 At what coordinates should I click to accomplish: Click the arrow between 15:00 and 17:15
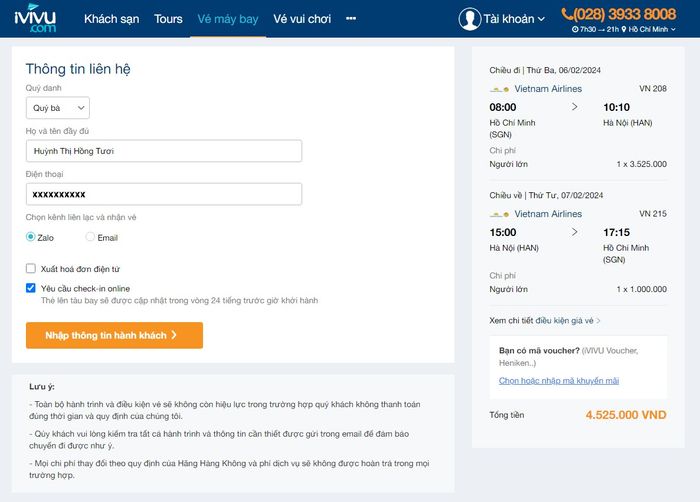point(574,232)
